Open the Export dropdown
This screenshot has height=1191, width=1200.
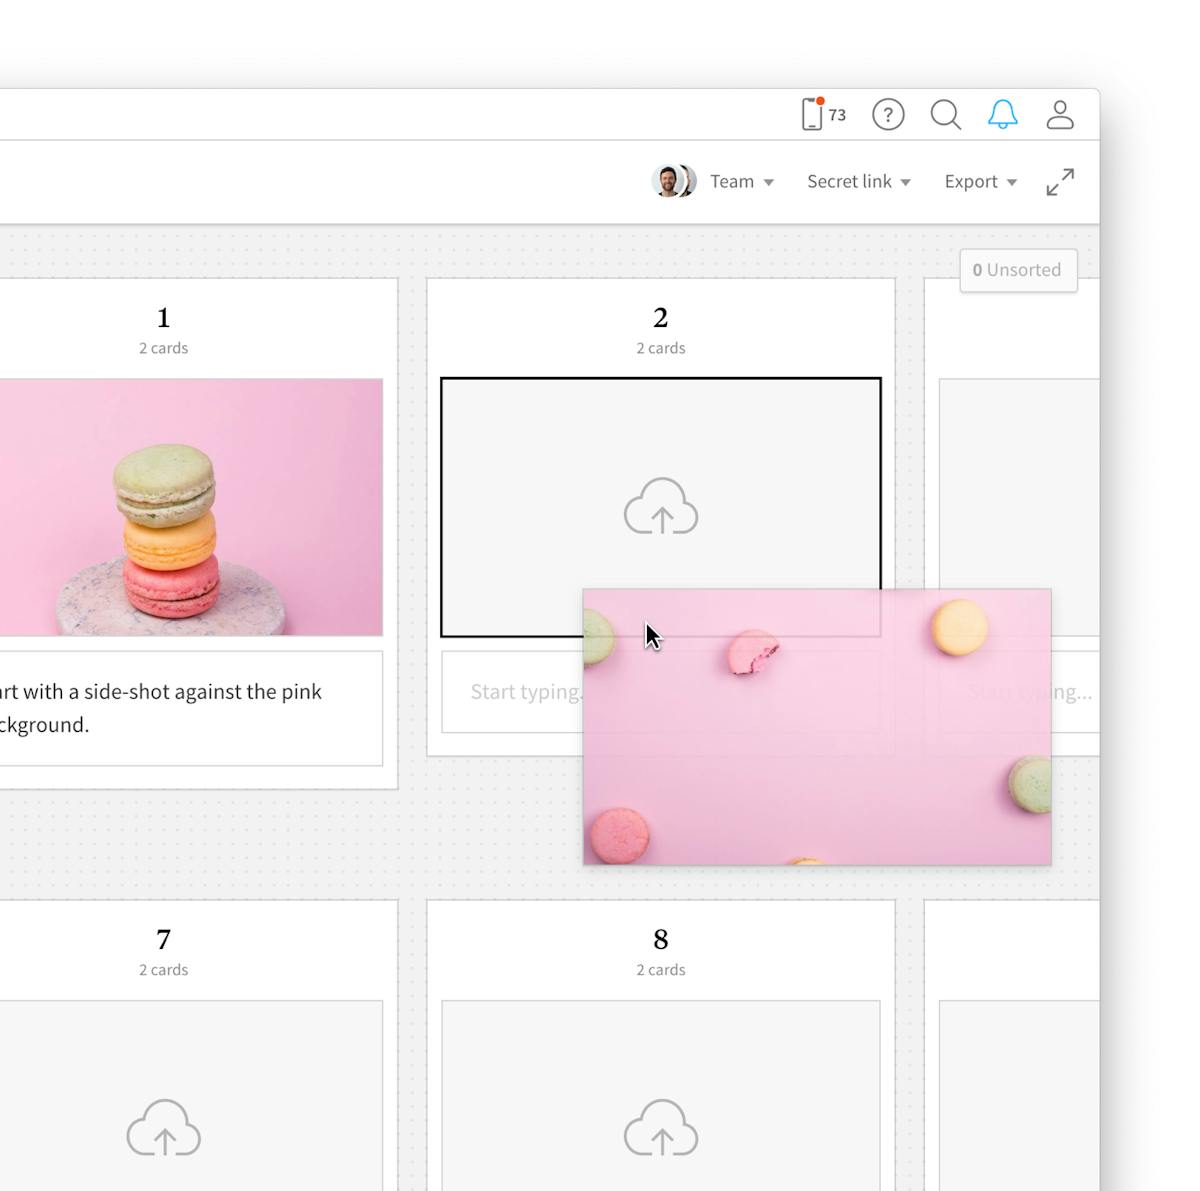tap(979, 181)
